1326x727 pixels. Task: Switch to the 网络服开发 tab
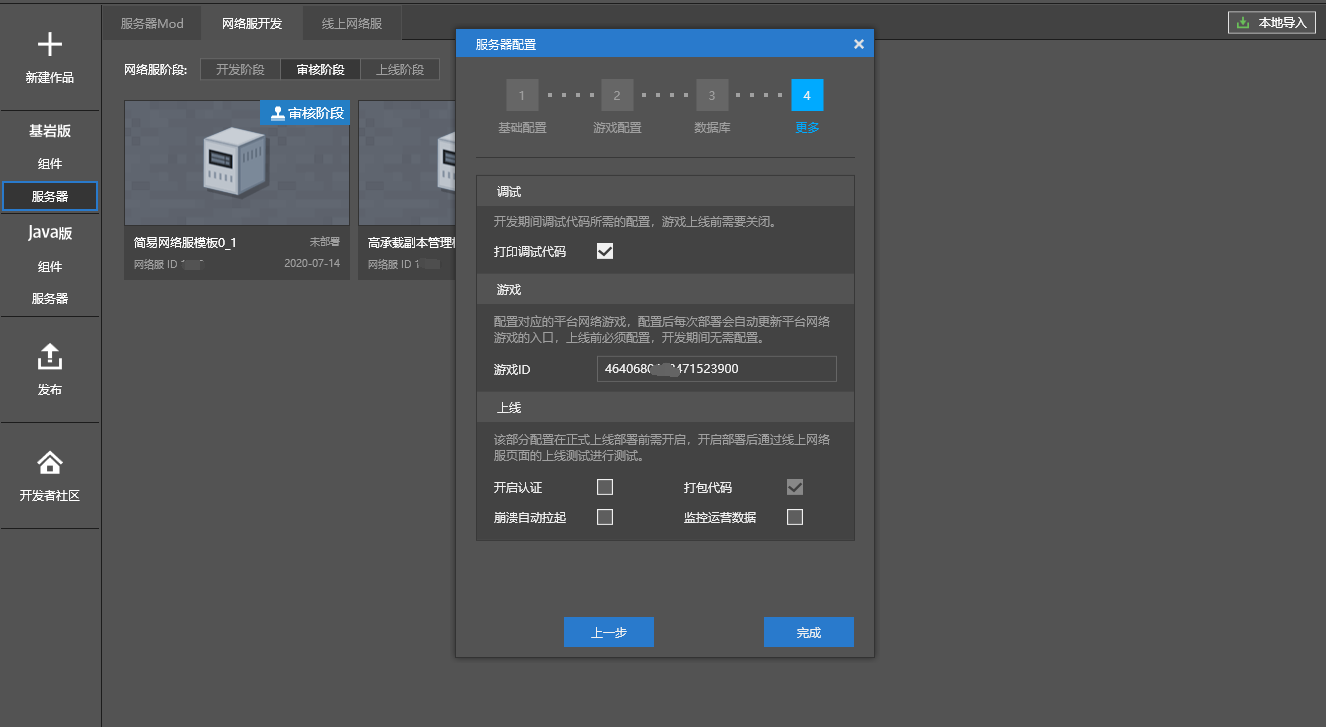tap(252, 23)
